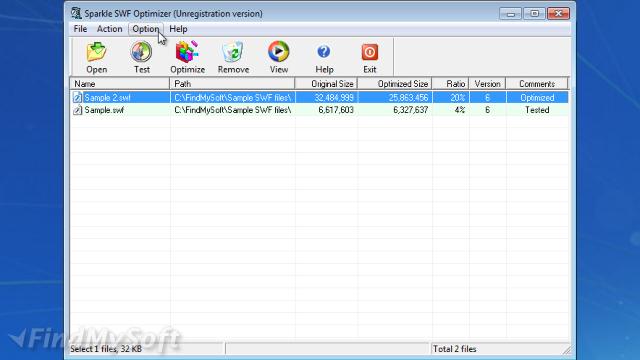640x360 pixels.
Task: Click the Sparkle SWF Optimizer title bar icon
Action: click(76, 13)
